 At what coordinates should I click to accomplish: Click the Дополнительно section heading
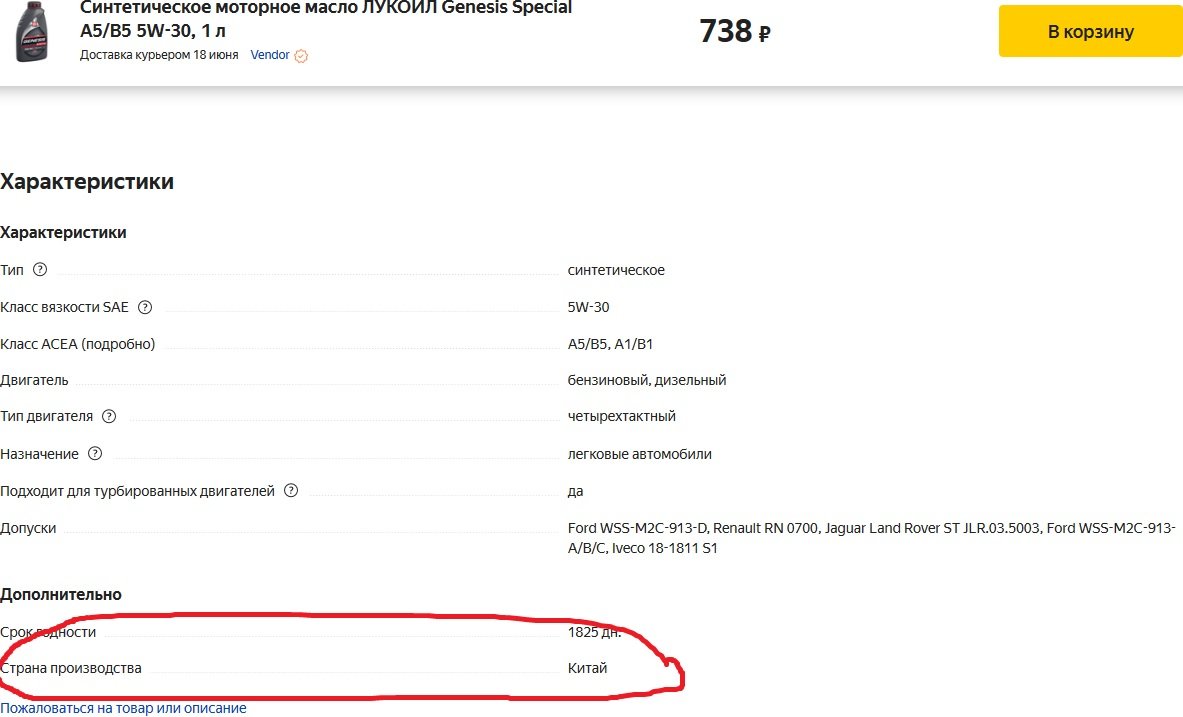61,595
